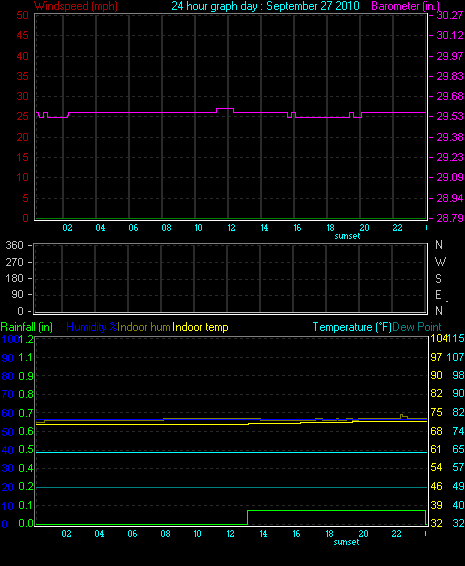The width and height of the screenshot is (465, 566).
Task: Select the Indoor temp legend label
Action: point(200,327)
